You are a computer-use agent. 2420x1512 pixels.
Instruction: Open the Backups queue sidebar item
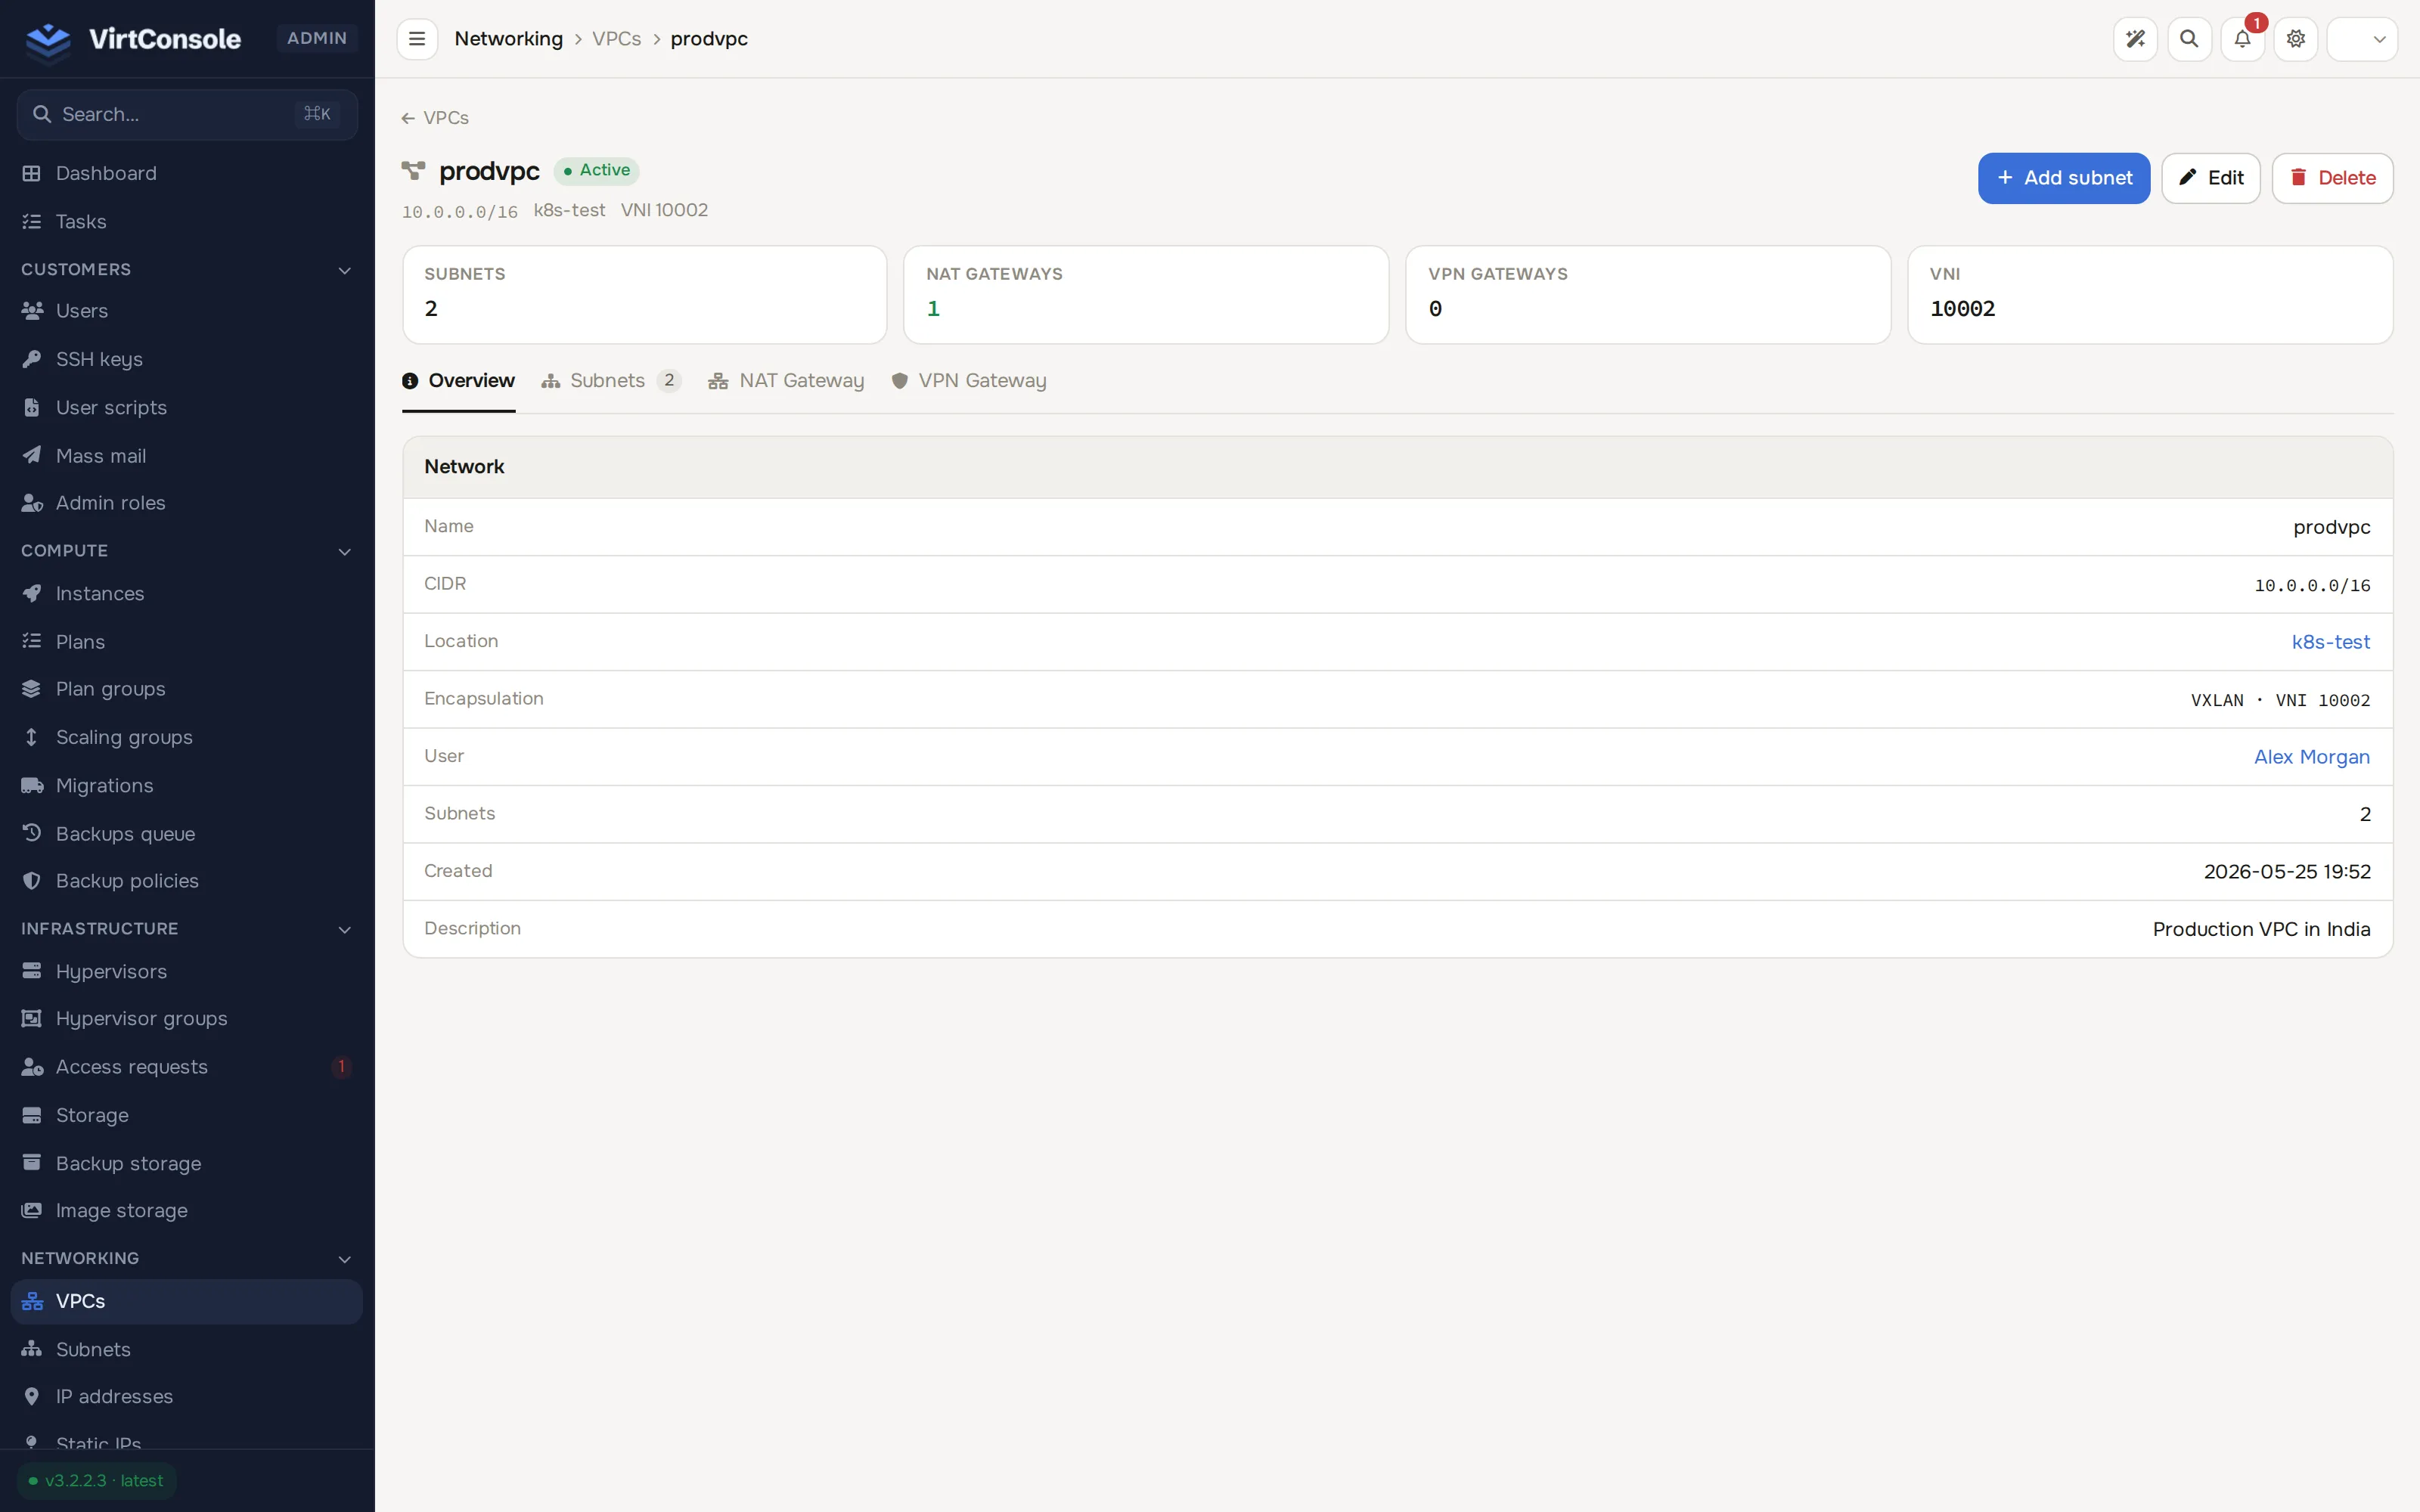(187, 833)
